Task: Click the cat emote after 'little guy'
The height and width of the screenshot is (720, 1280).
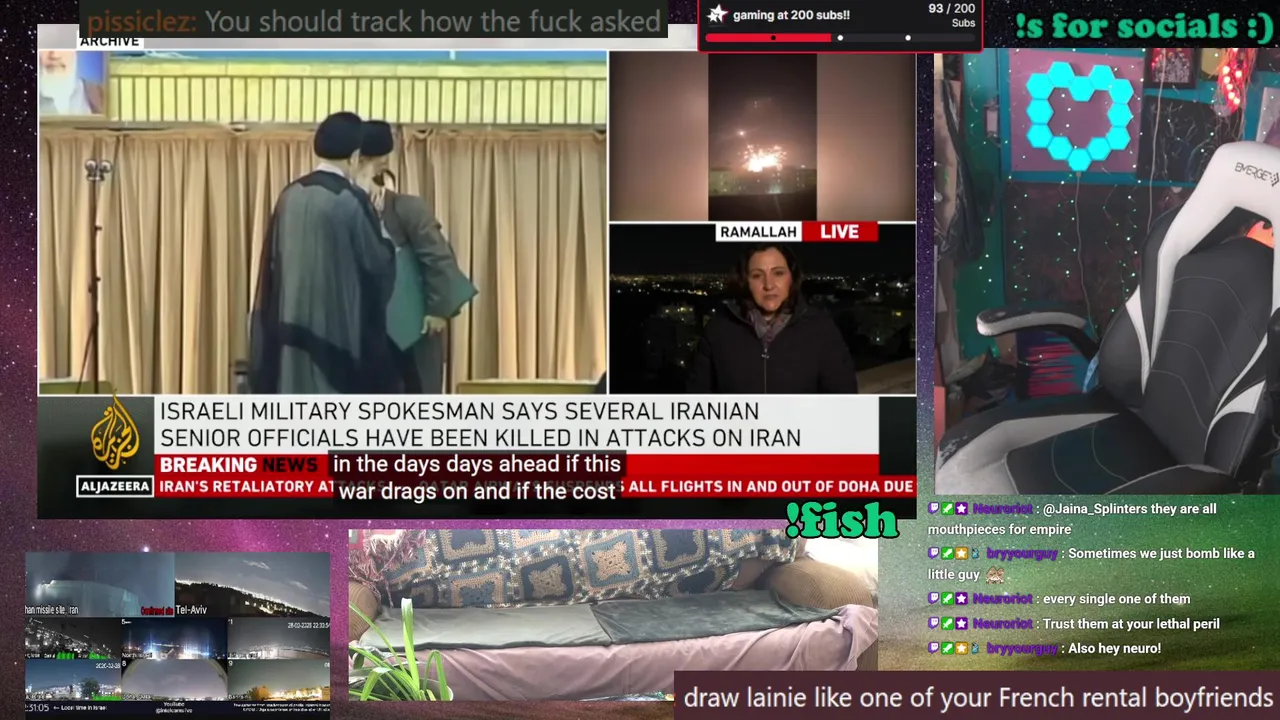Action: [x=995, y=575]
